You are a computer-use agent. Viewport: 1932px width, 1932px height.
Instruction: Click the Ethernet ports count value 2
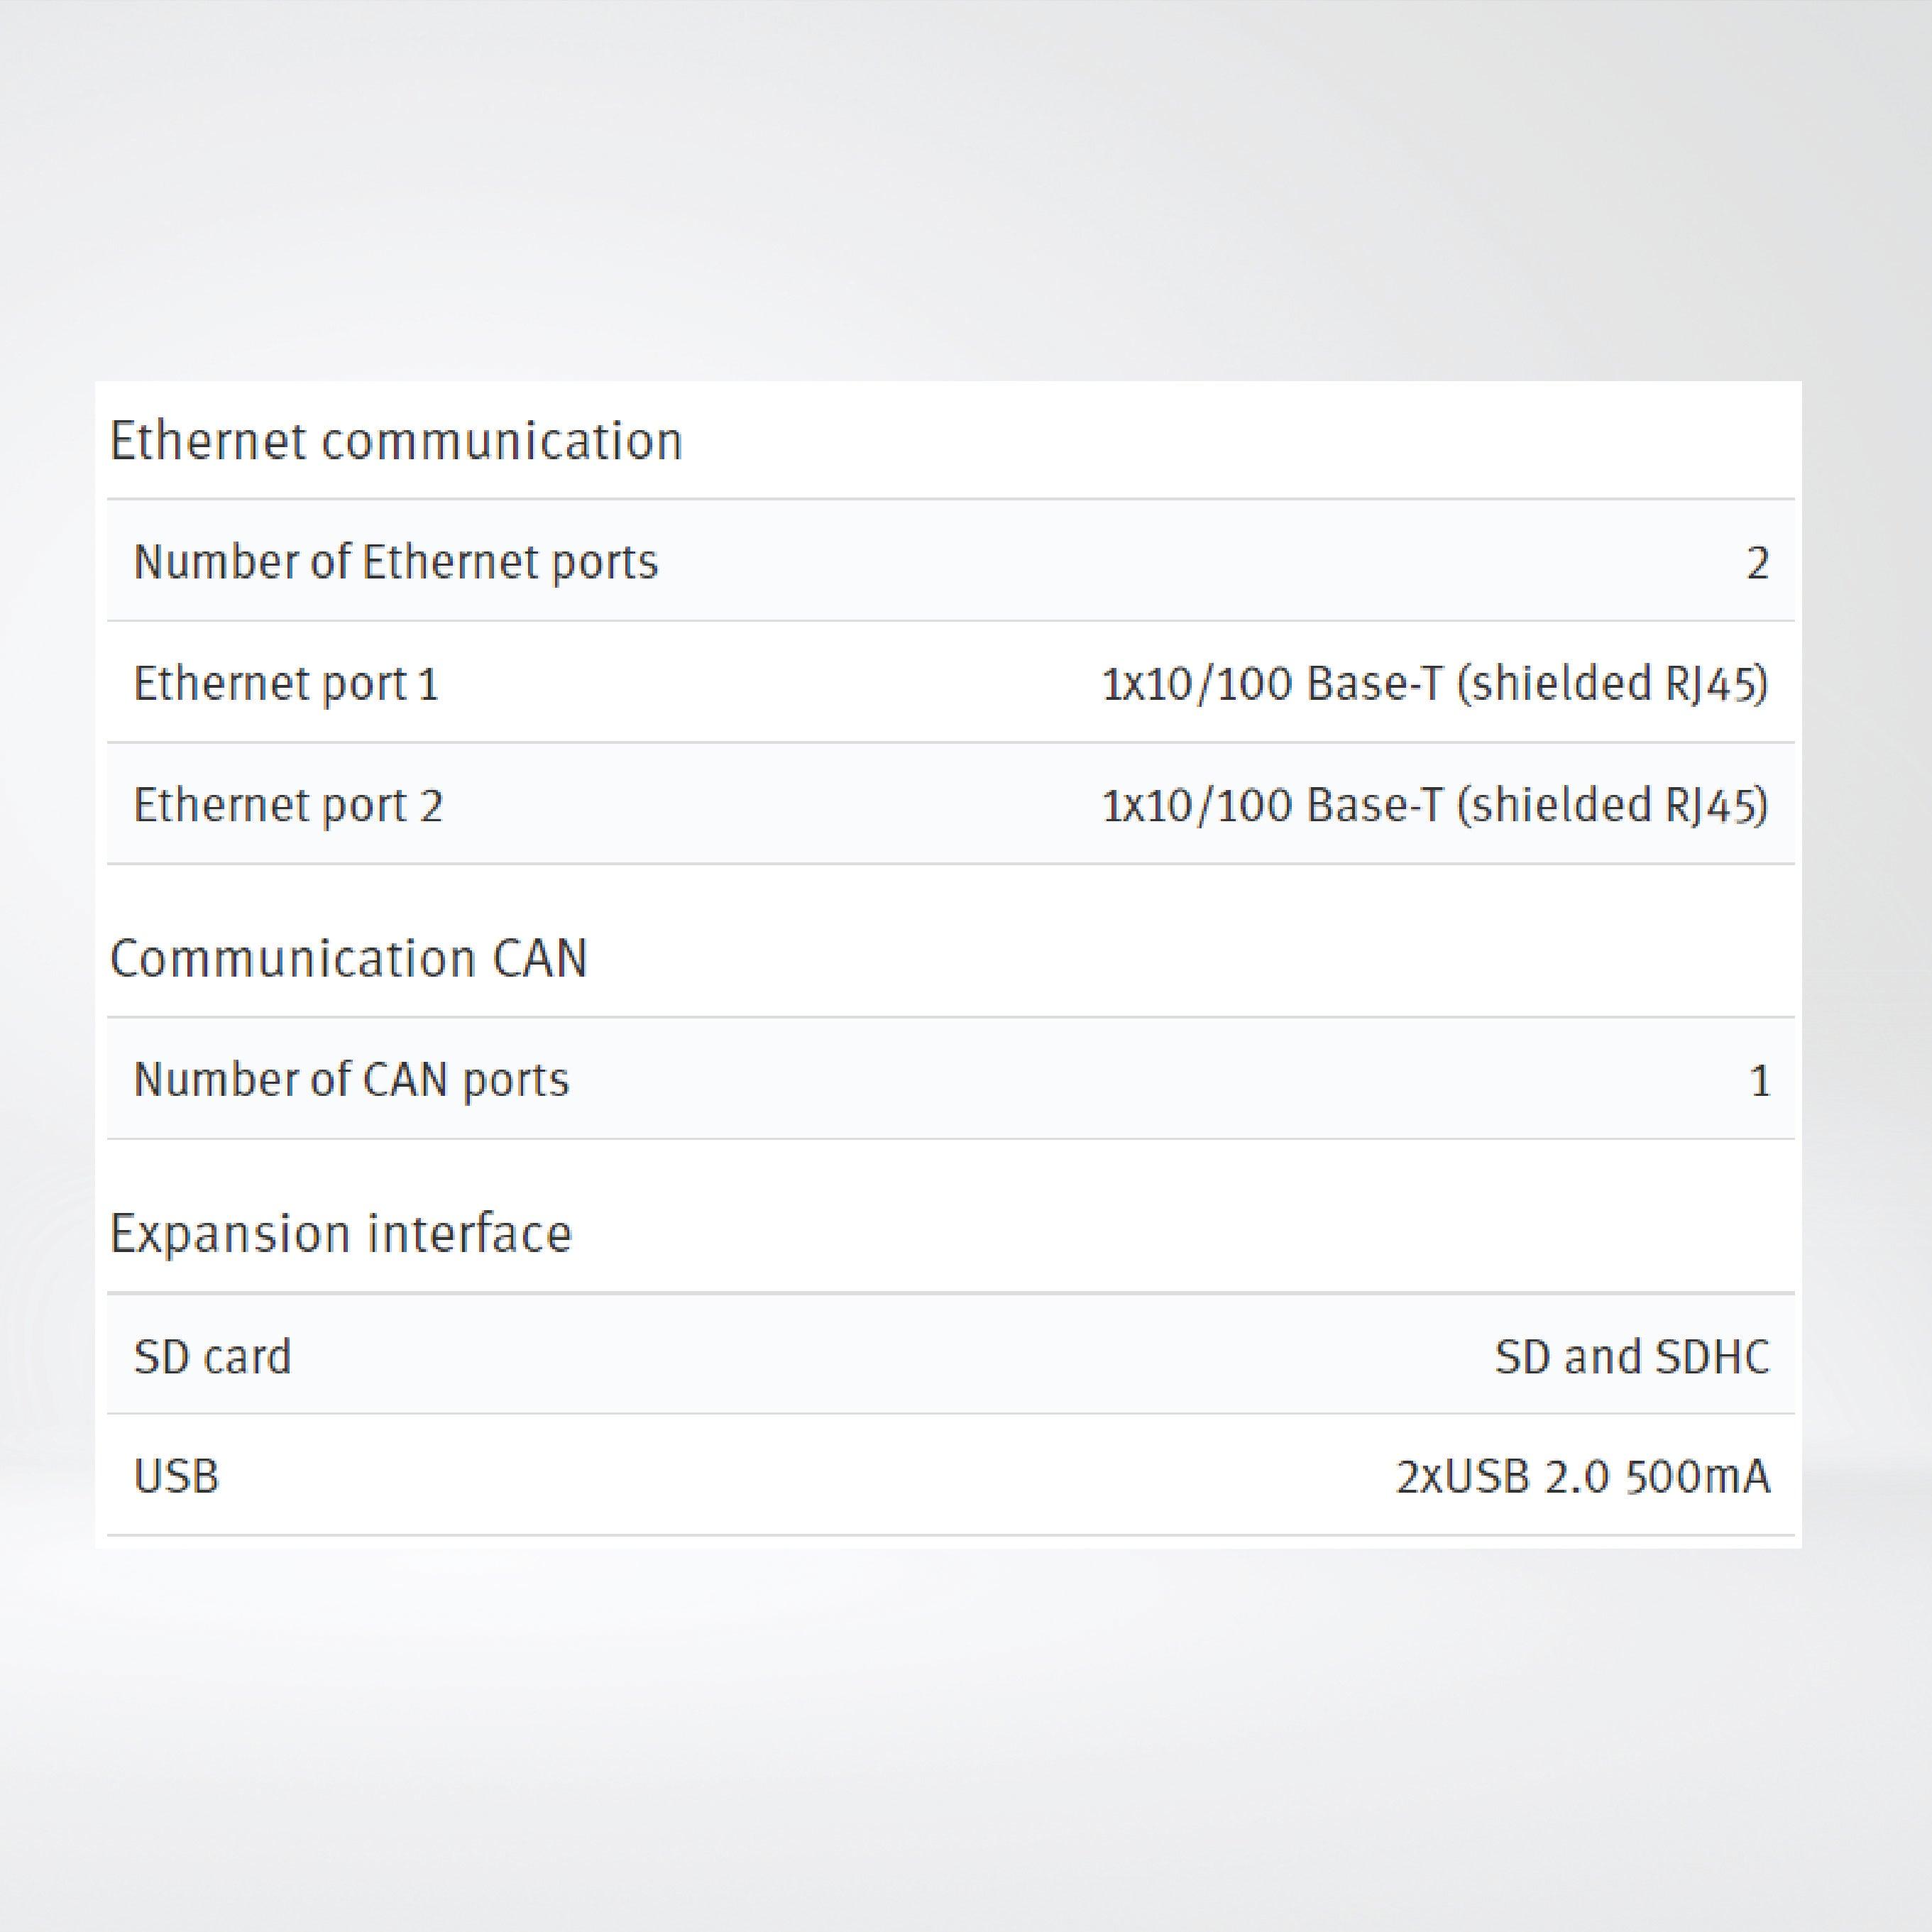tap(1757, 564)
